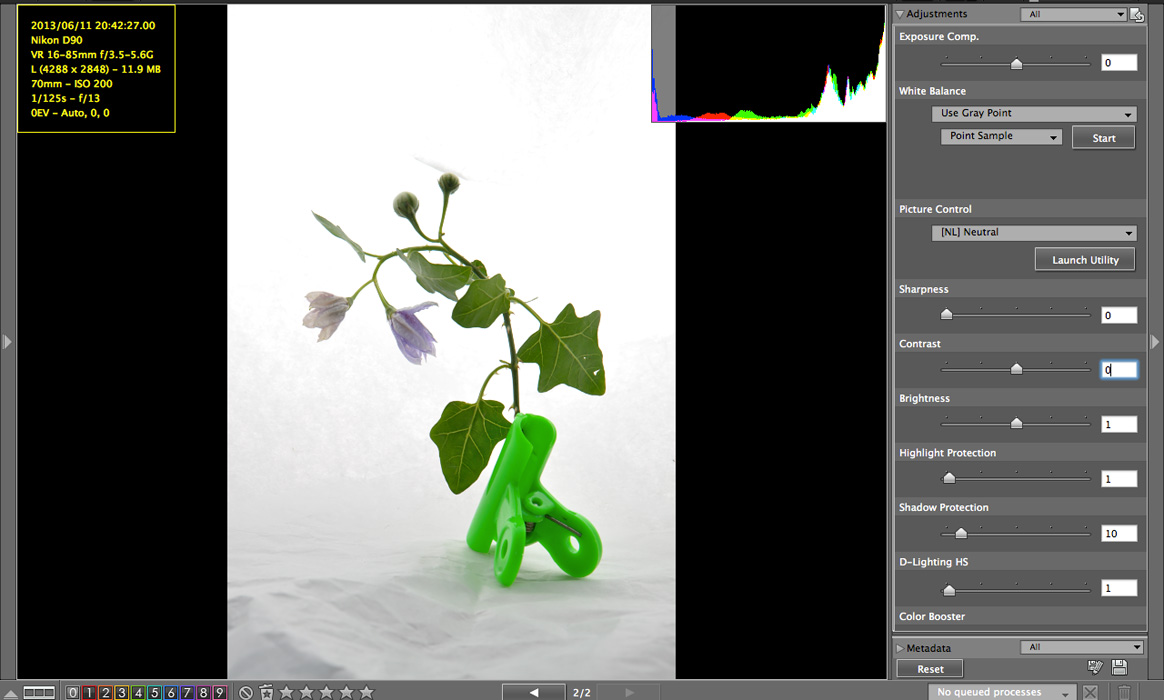Screen dimensions: 1164x700
Task: Click the 'White Balance' section label
Action: tap(932, 91)
